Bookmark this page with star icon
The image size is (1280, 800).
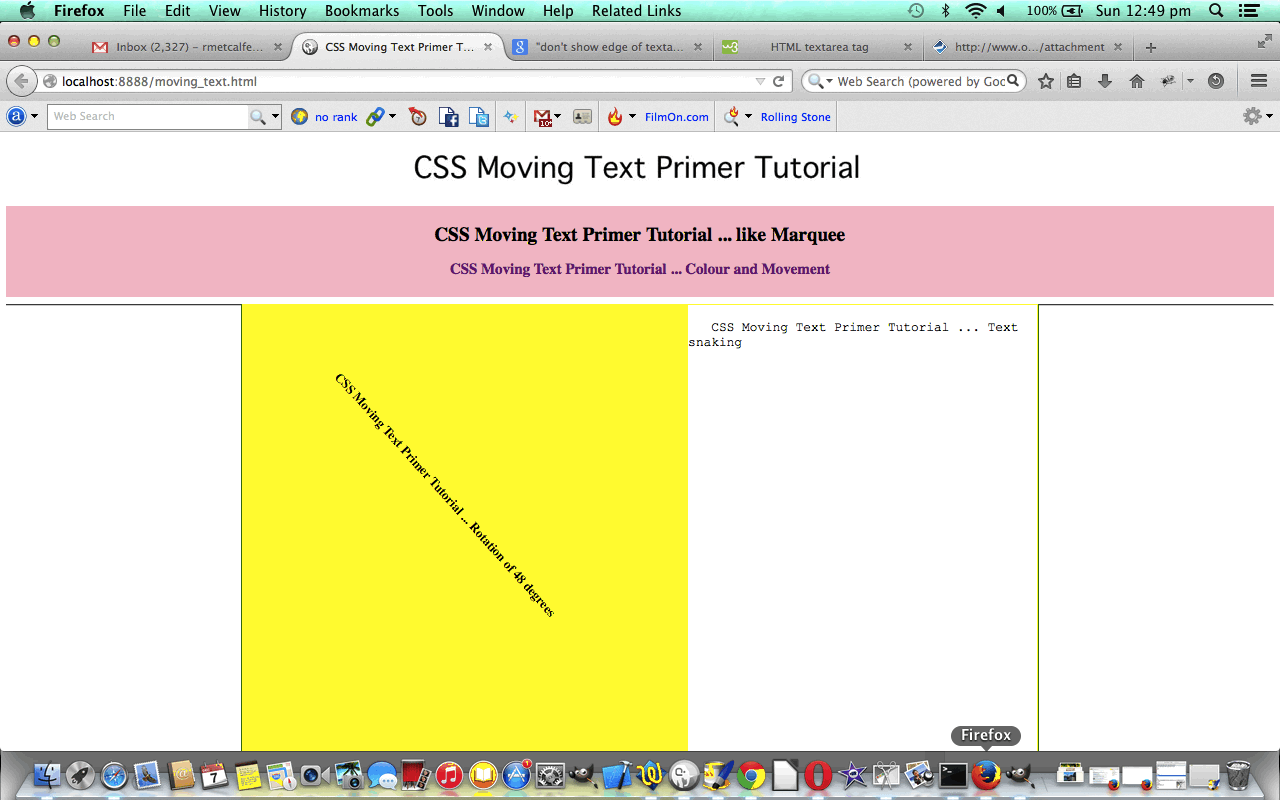1046,81
